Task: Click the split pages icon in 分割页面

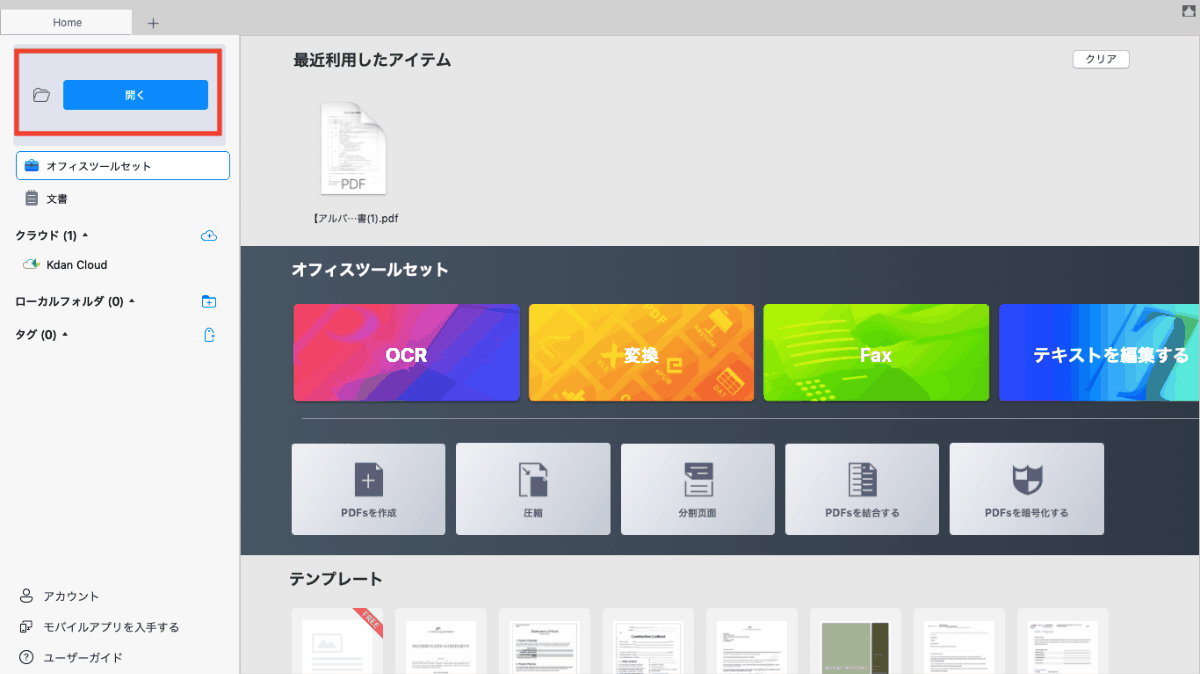Action: point(698,480)
